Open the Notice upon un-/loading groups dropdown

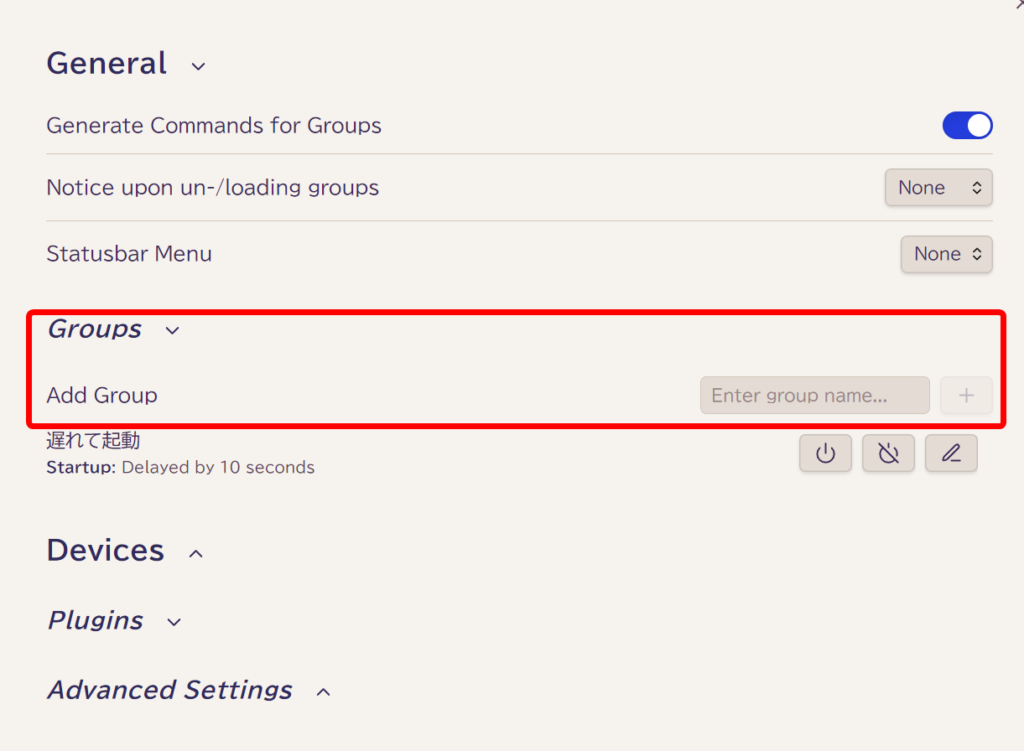click(x=938, y=187)
